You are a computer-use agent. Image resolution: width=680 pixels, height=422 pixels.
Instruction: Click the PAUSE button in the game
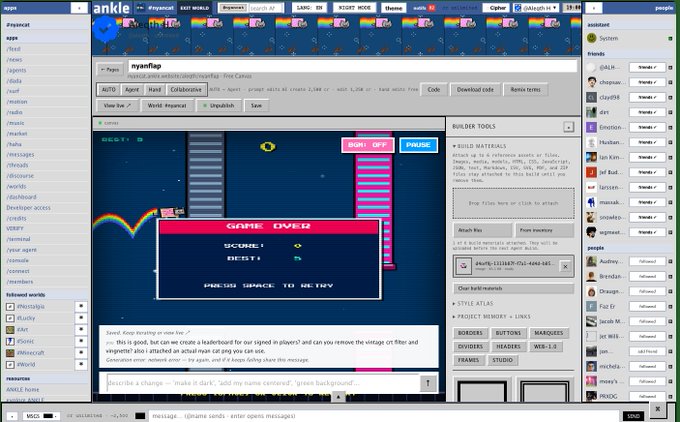click(x=418, y=145)
